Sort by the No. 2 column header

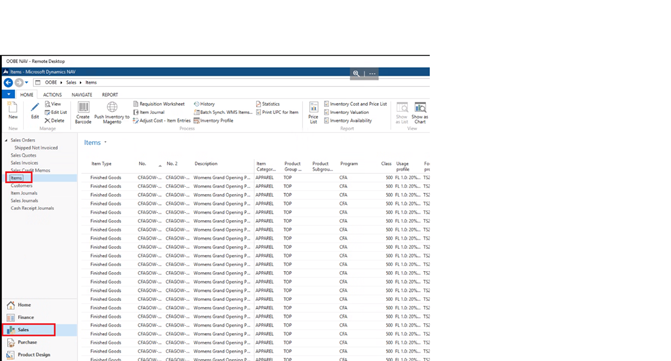(x=172, y=164)
